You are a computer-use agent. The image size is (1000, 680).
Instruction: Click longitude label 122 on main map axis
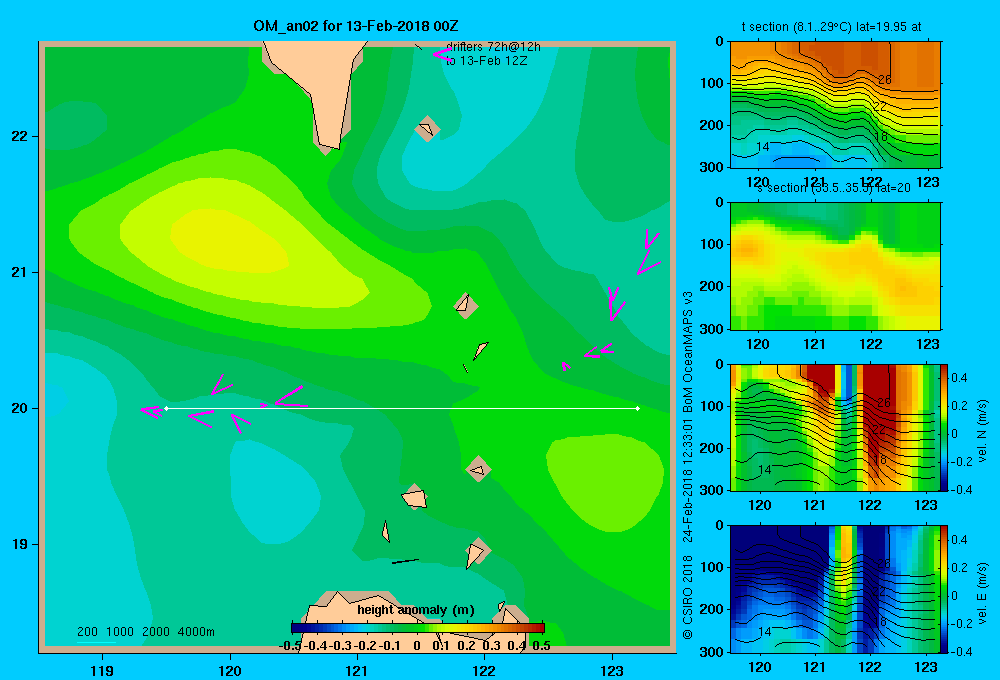point(484,670)
